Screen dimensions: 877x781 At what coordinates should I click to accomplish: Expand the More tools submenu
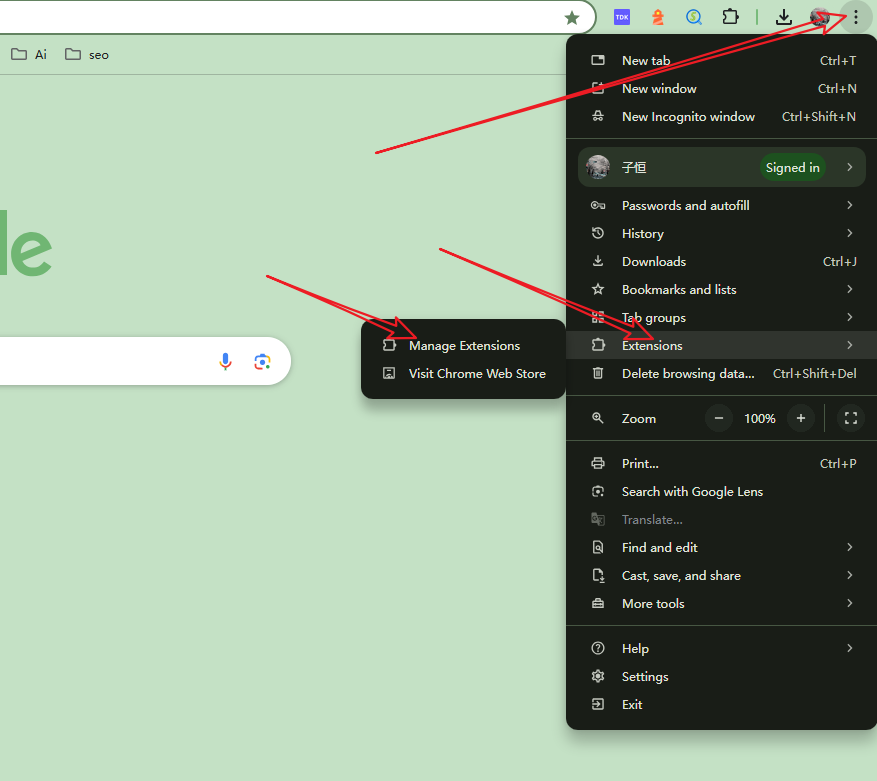tap(653, 603)
